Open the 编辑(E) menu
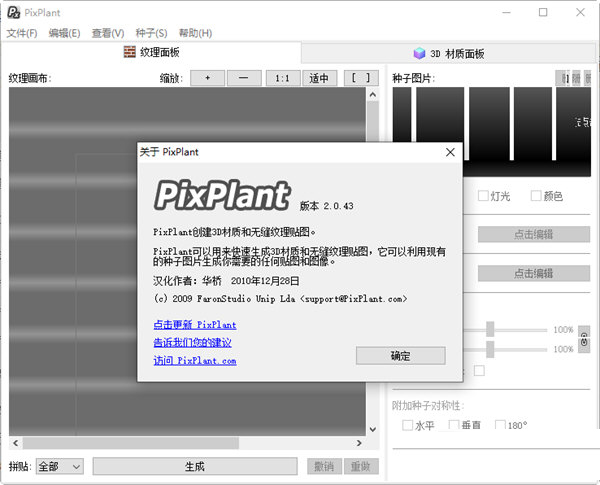600x485 pixels. 64,33
